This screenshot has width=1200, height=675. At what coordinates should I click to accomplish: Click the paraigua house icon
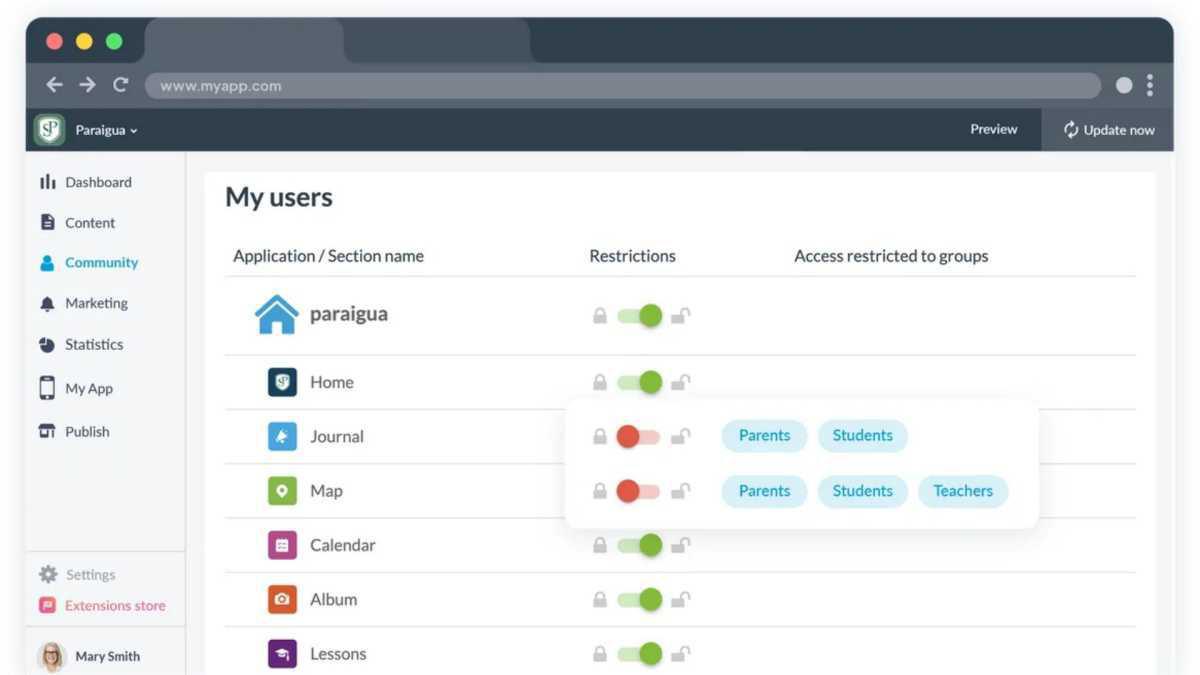point(277,314)
